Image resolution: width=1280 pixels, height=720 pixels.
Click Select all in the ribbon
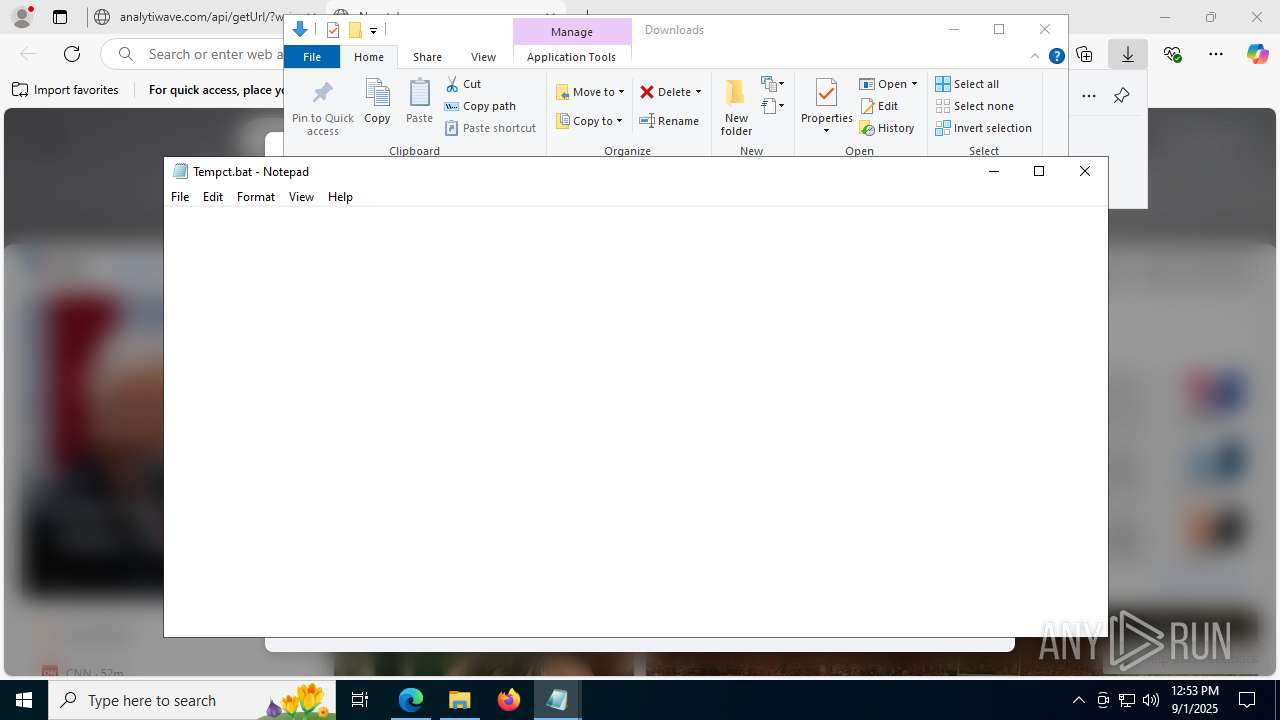pyautogui.click(x=967, y=84)
